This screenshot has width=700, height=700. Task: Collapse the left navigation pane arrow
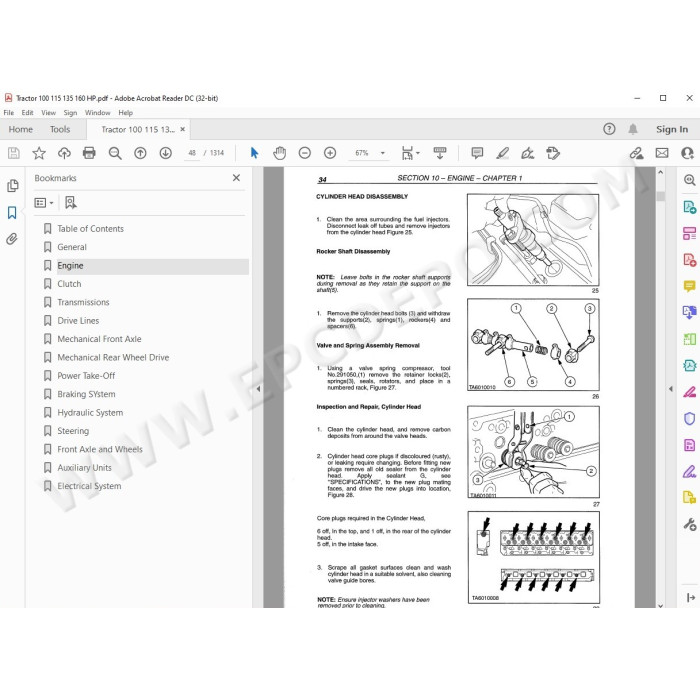click(x=258, y=389)
